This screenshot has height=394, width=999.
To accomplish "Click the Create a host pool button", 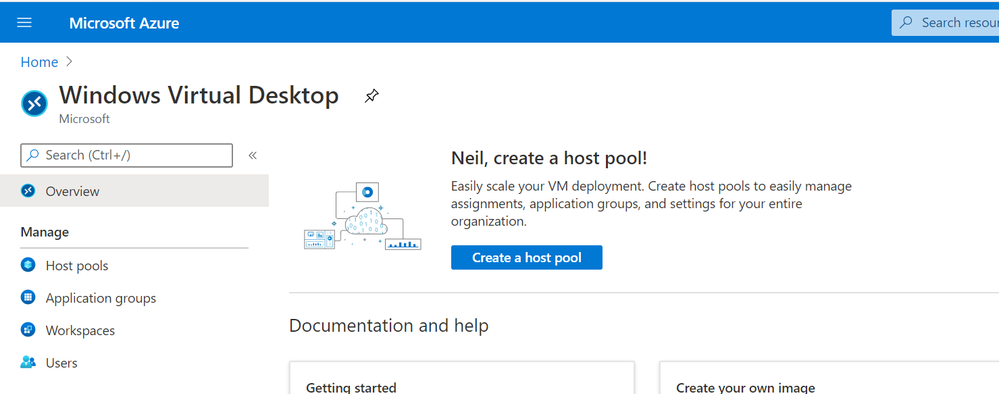I will (526, 258).
